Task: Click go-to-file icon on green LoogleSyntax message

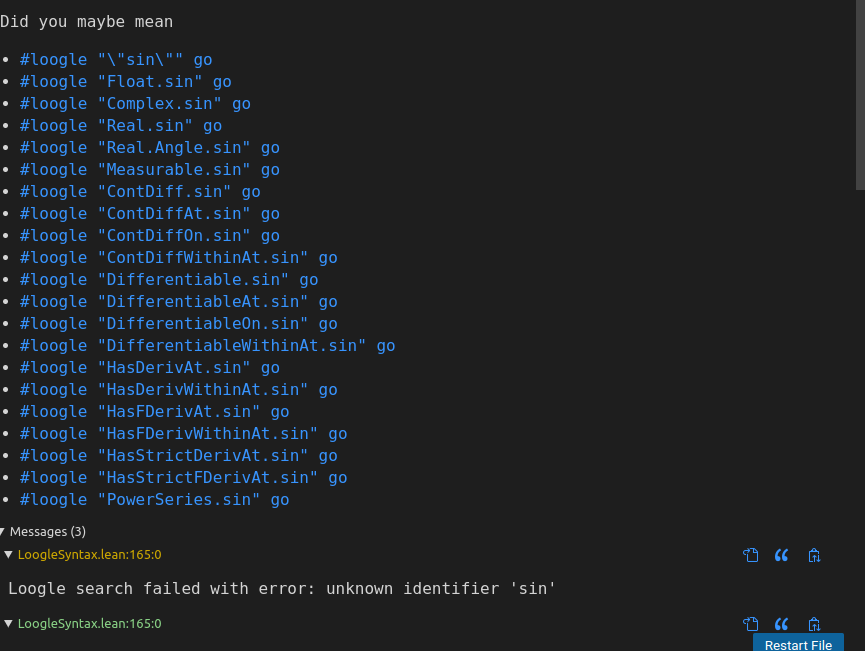Action: click(x=751, y=624)
